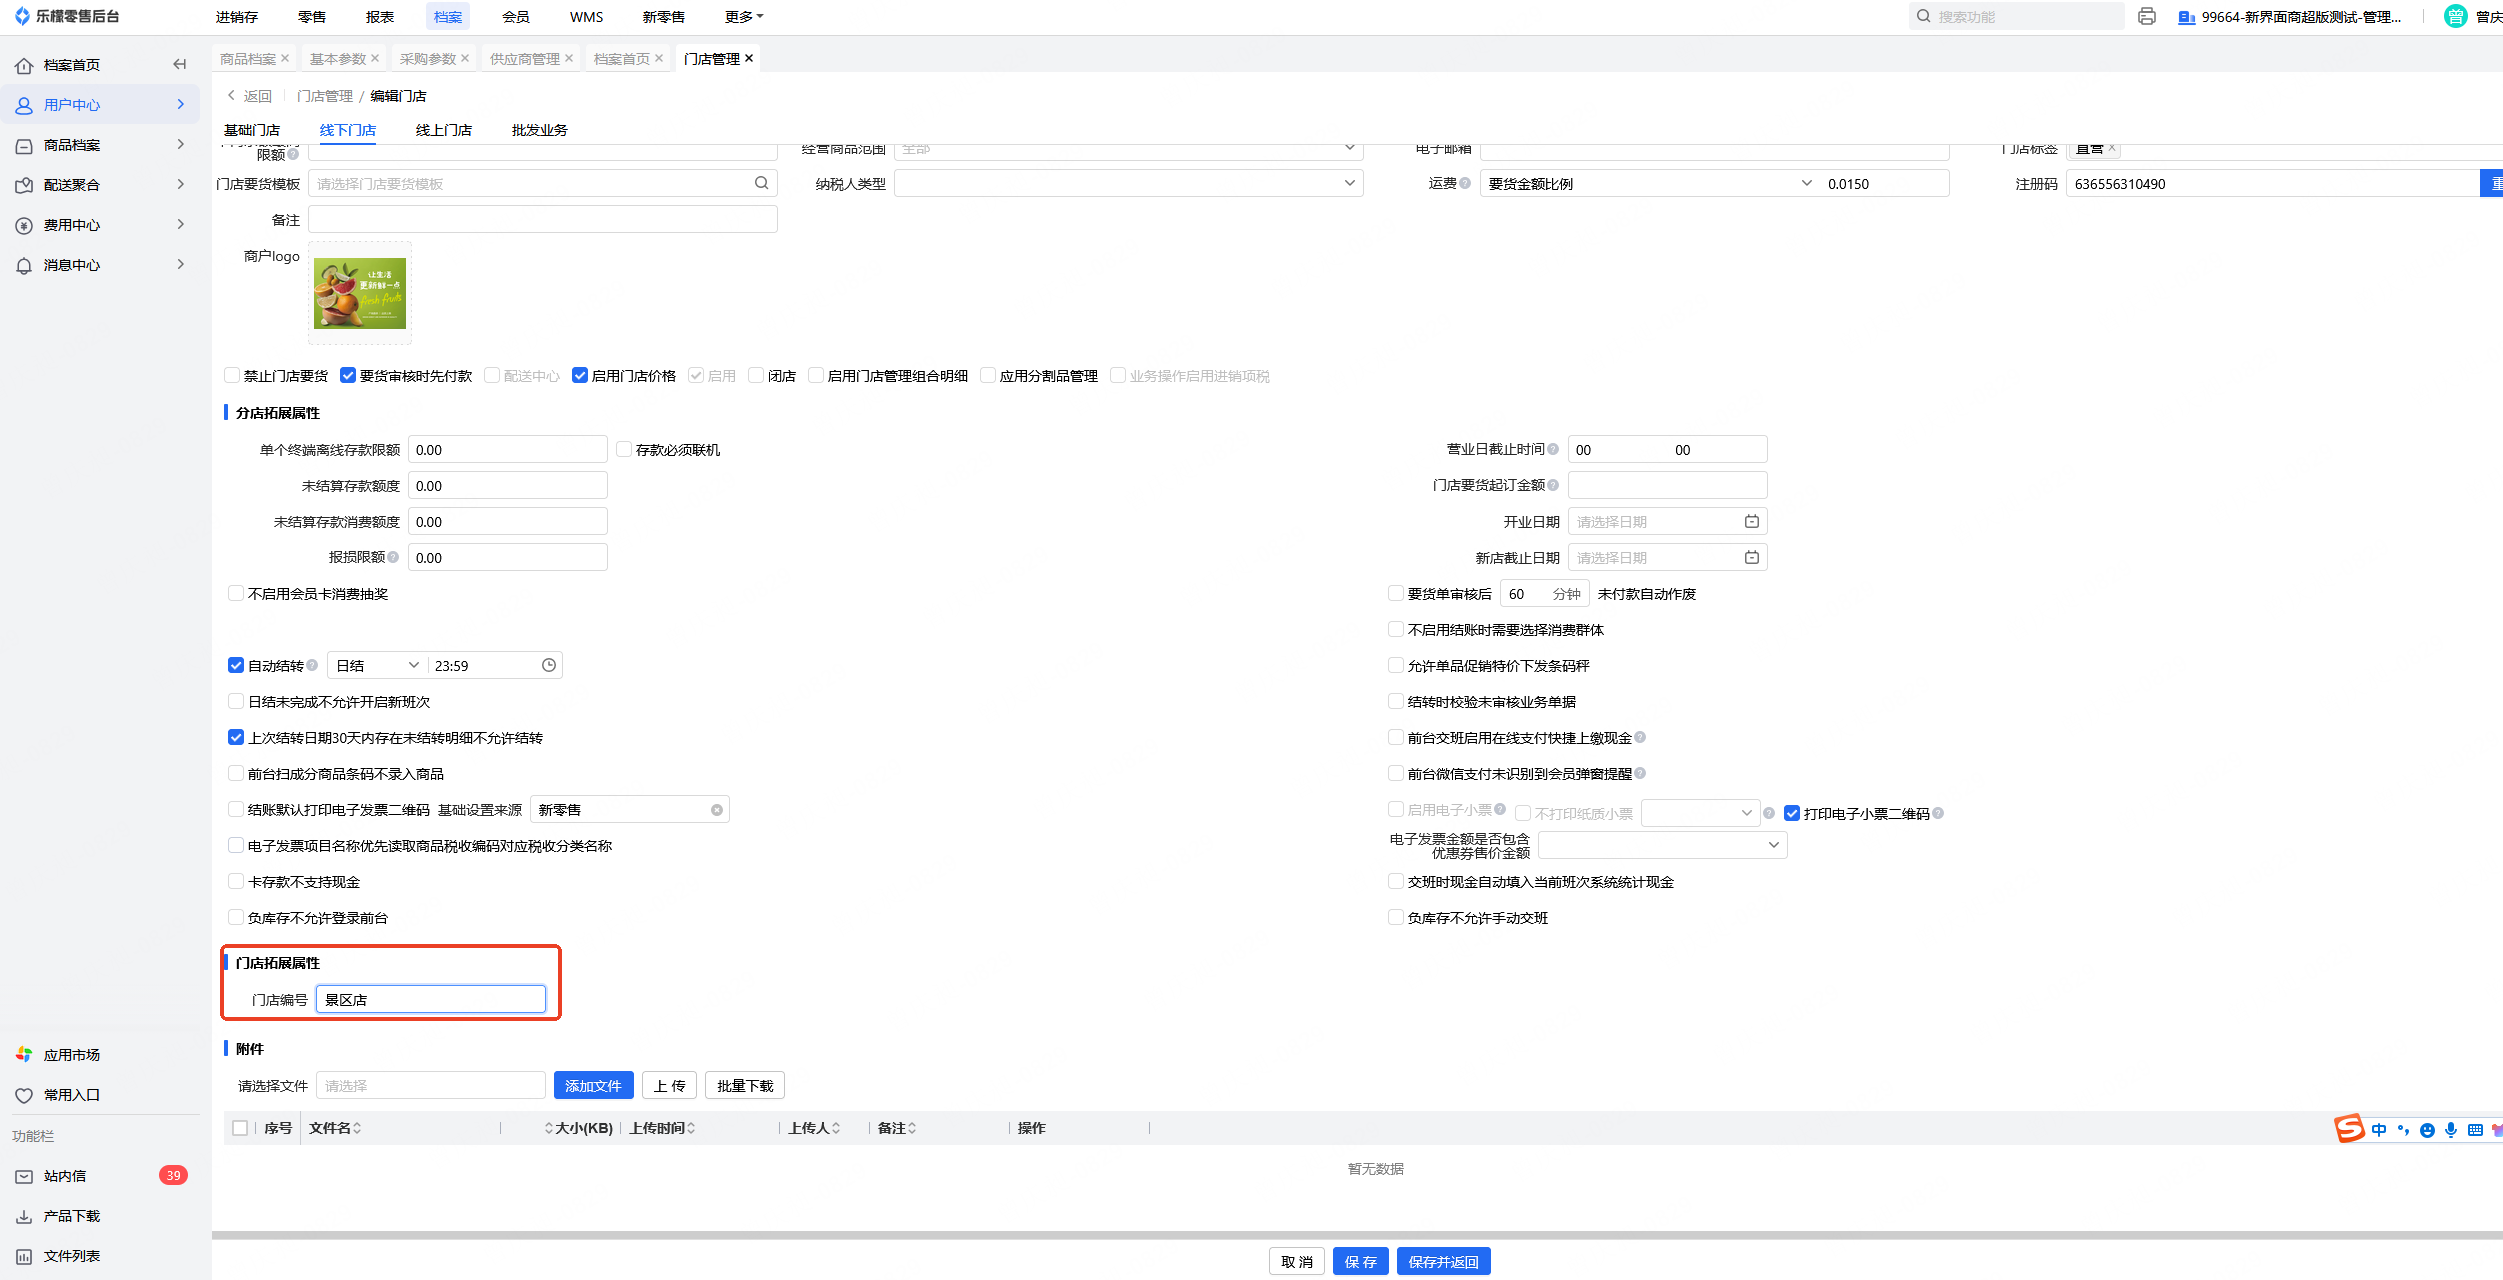Open 产品下载 download icon in sidebar
Viewport: 2503px width, 1280px height.
pyautogui.click(x=24, y=1216)
